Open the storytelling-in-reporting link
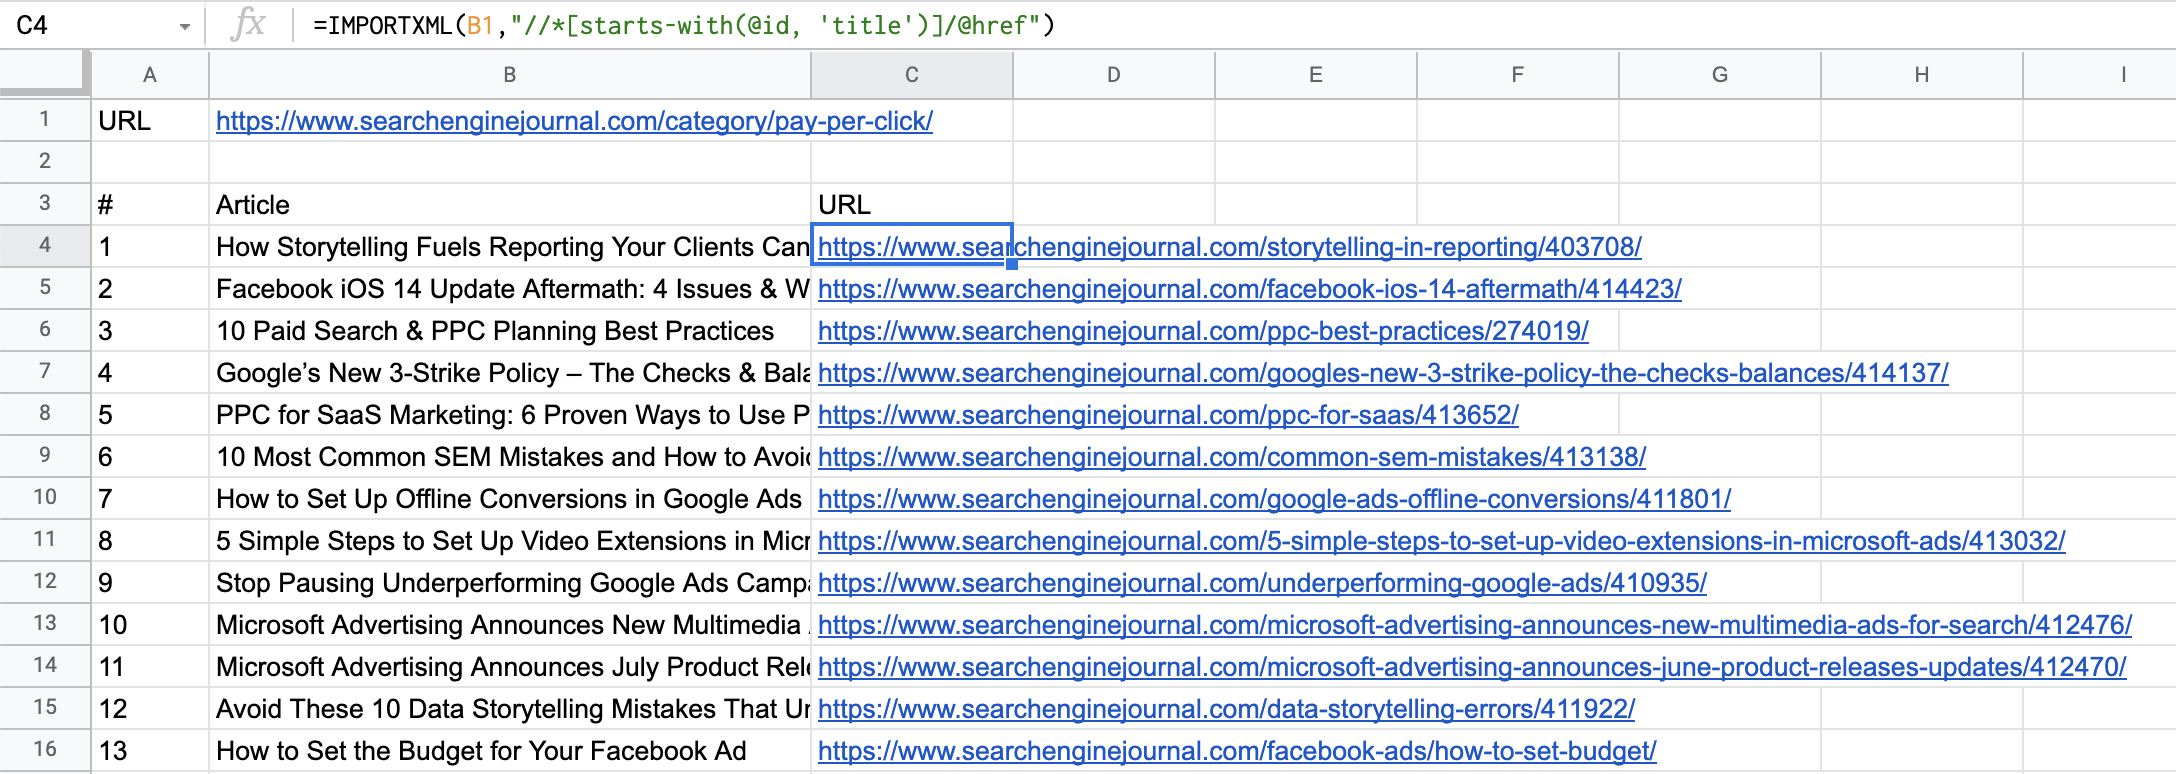Image resolution: width=2176 pixels, height=774 pixels. (x=1230, y=247)
